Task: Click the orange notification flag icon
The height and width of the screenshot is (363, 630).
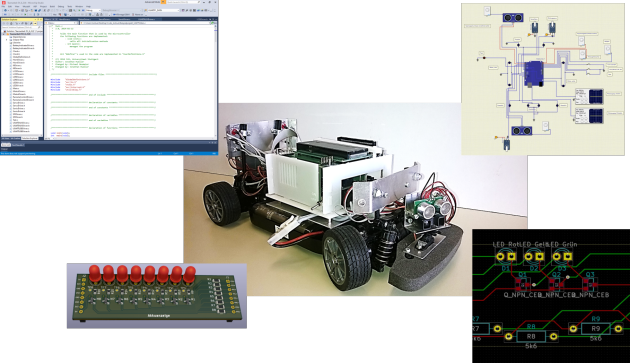Action: point(163,2)
